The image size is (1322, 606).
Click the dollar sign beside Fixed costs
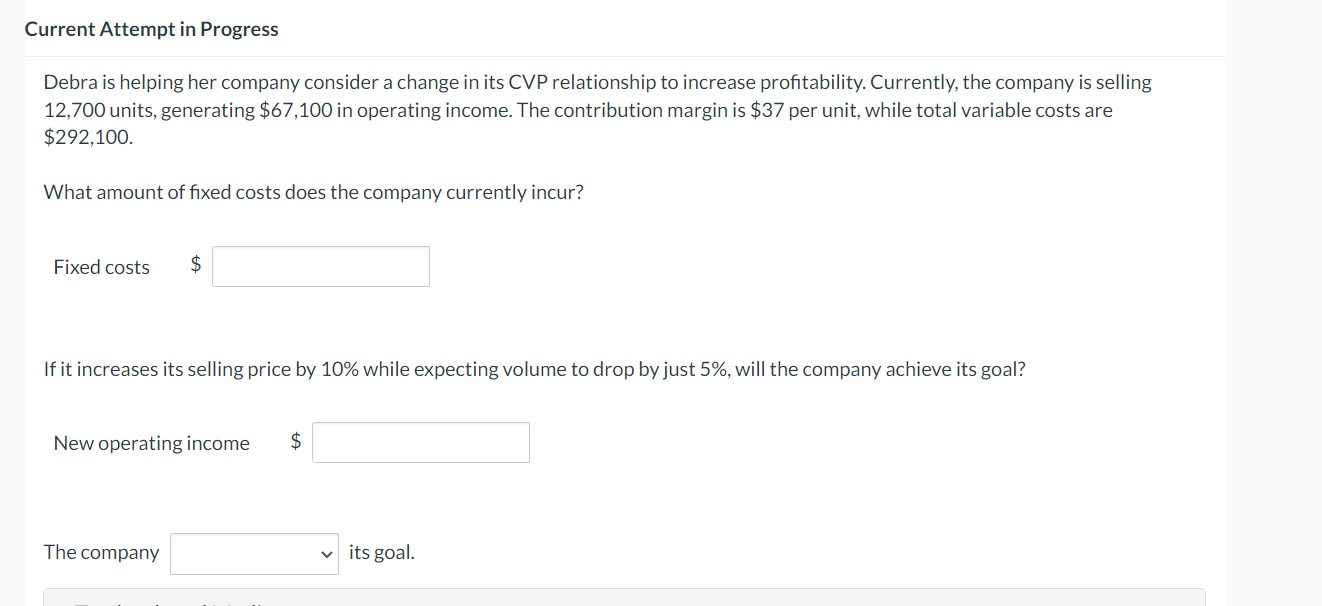[x=194, y=265]
